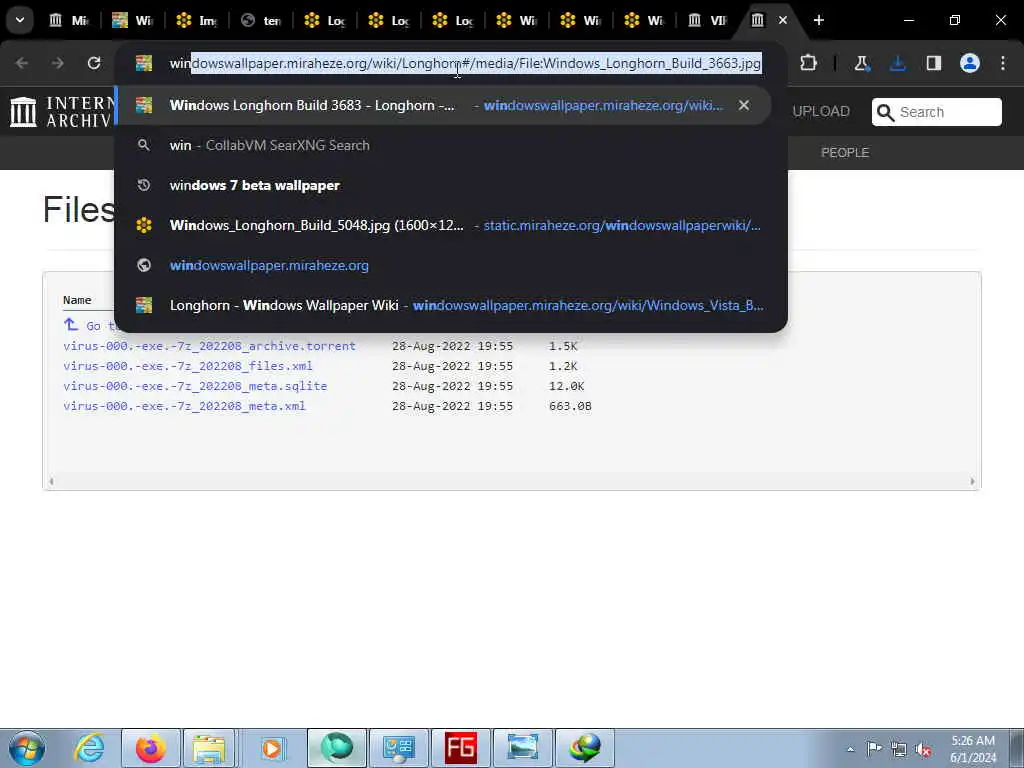Select 'Windows Longhorn Build 3683' suggestion

point(443,105)
